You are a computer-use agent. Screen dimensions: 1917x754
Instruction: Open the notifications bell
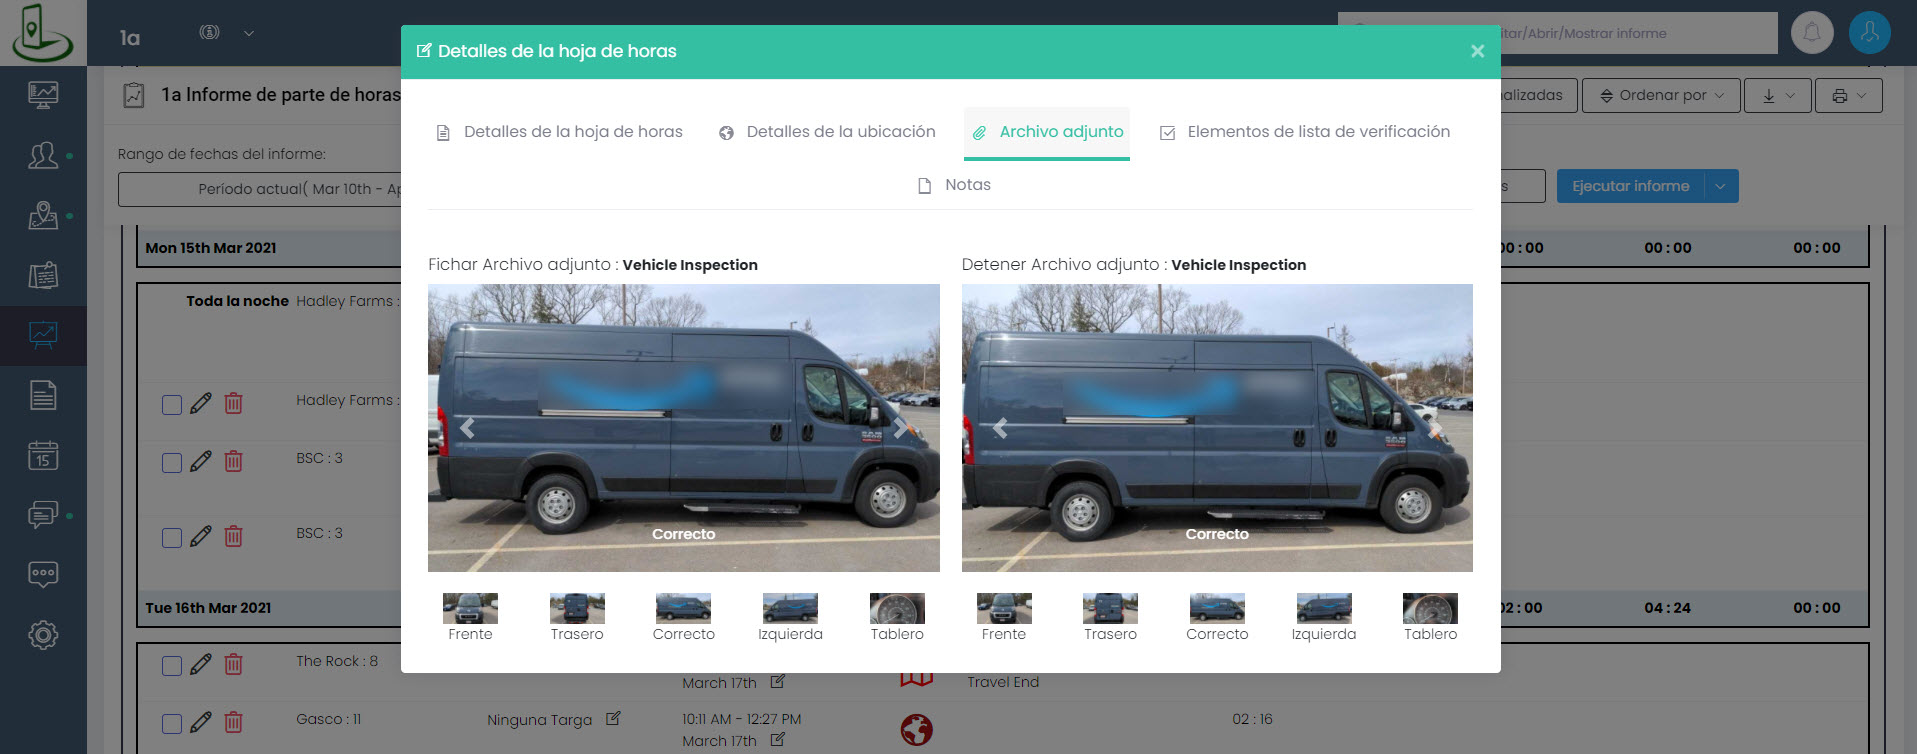click(1812, 33)
